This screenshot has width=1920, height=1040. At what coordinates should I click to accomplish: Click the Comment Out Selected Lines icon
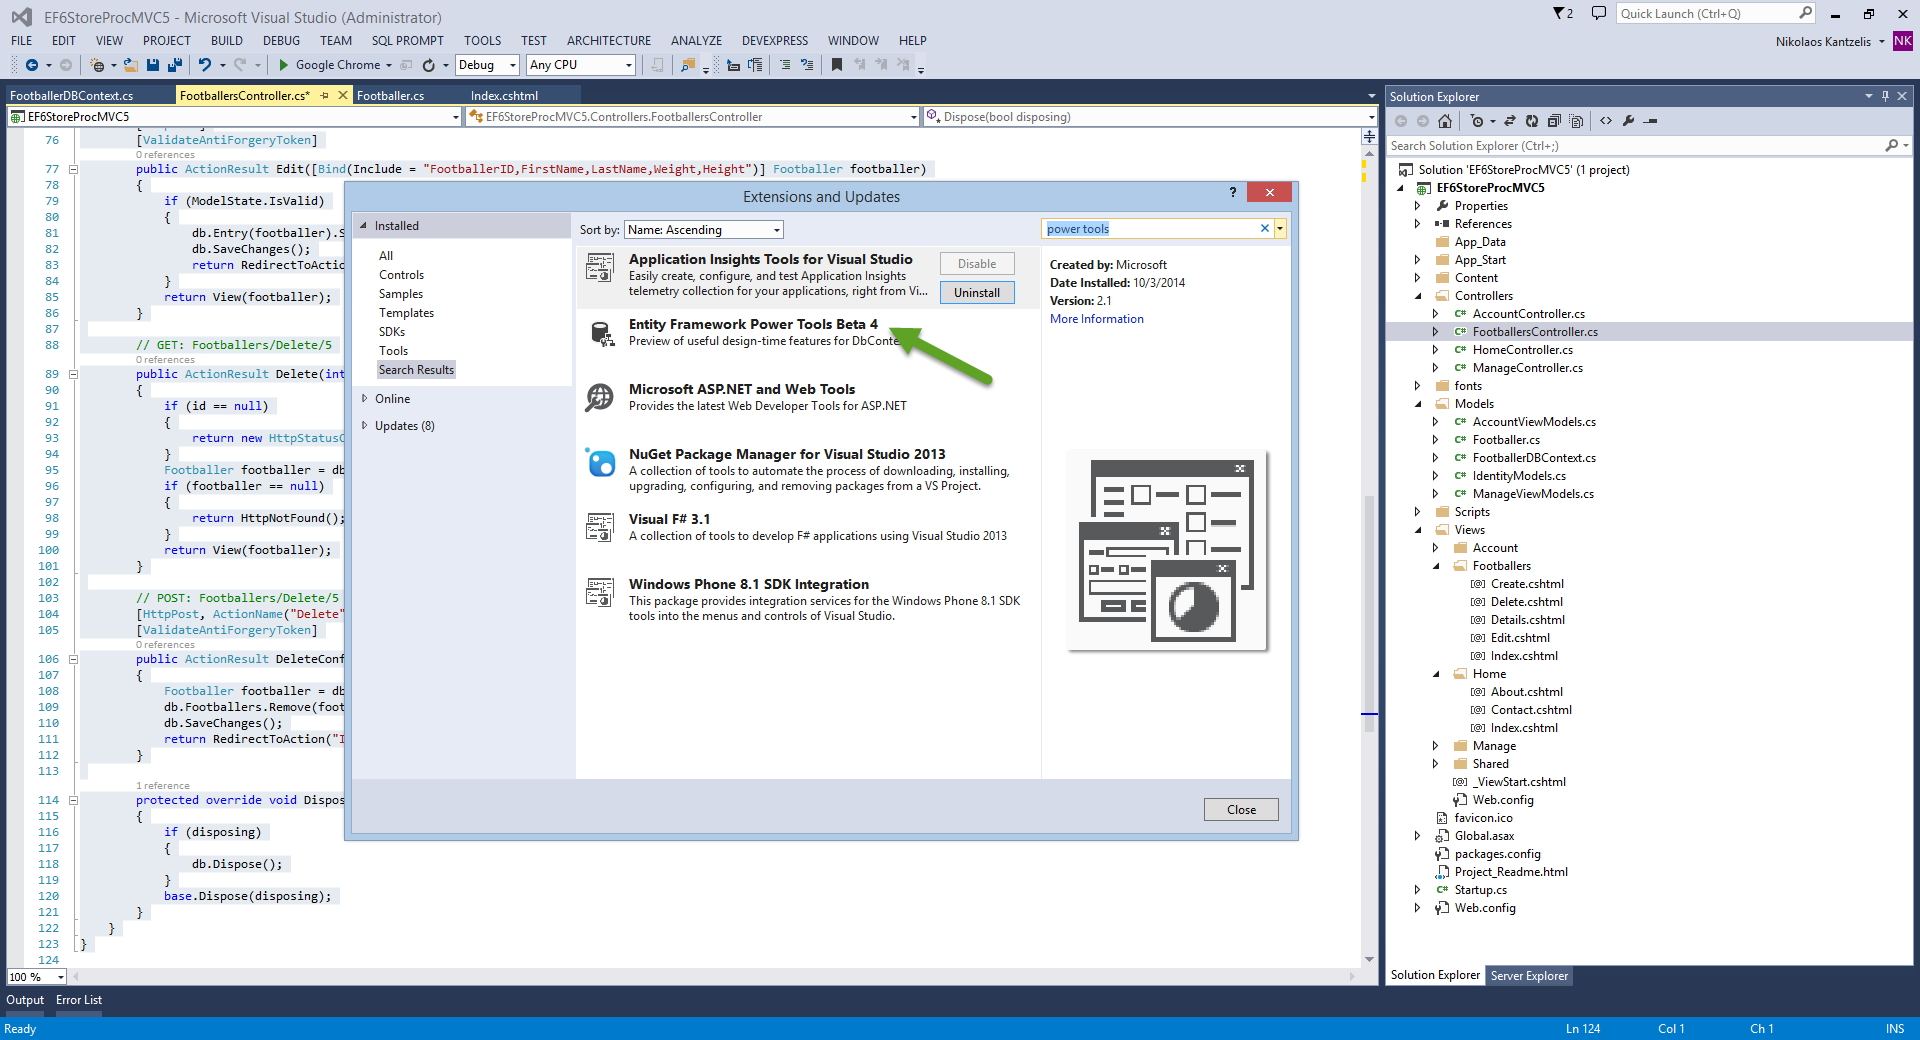(785, 65)
